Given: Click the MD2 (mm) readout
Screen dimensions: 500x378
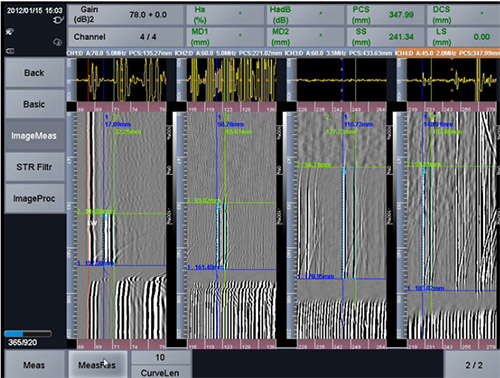Looking at the screenshot, I should tap(305, 37).
